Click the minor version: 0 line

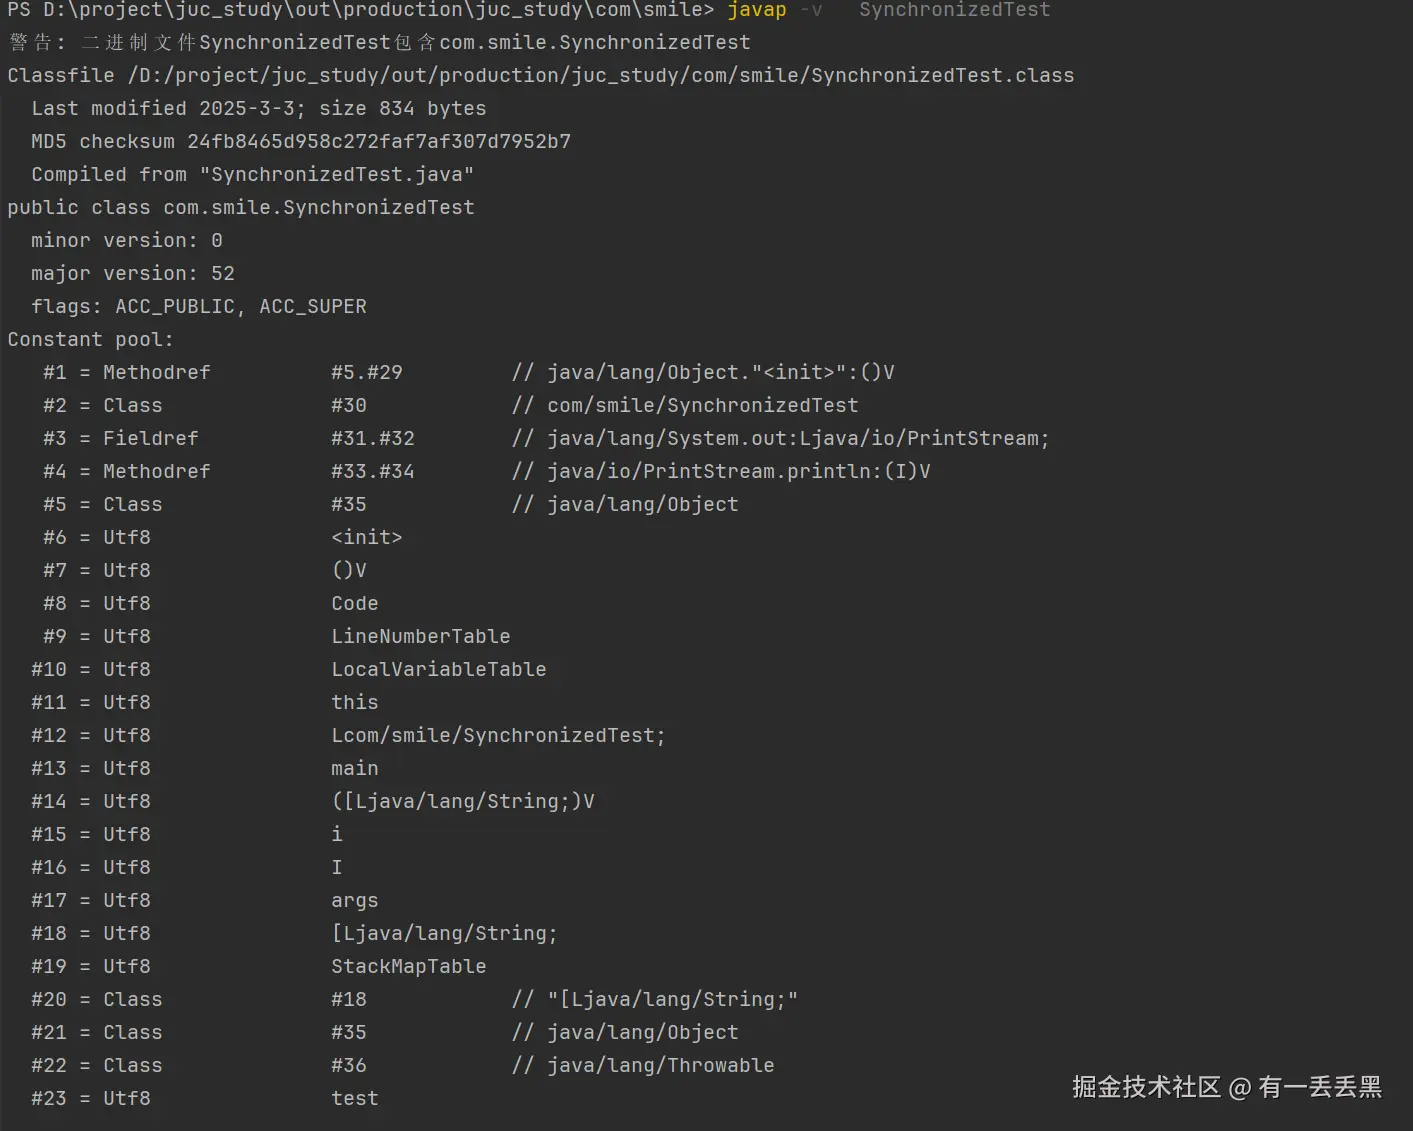[x=127, y=241]
